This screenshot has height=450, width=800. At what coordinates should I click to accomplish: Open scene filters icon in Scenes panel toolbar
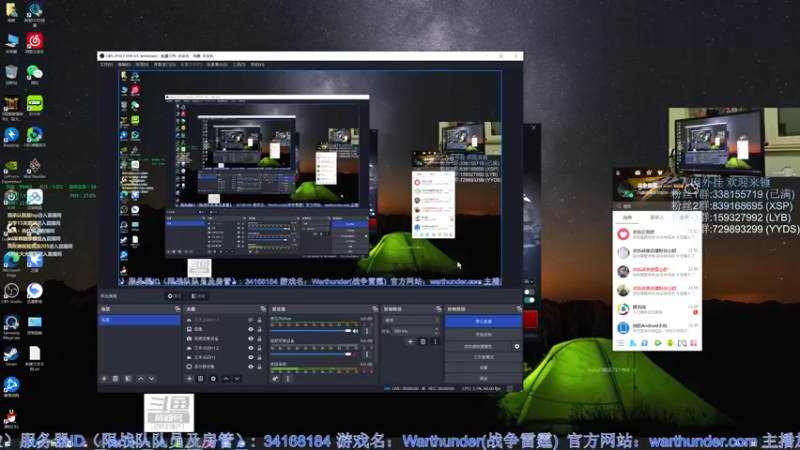tap(128, 379)
